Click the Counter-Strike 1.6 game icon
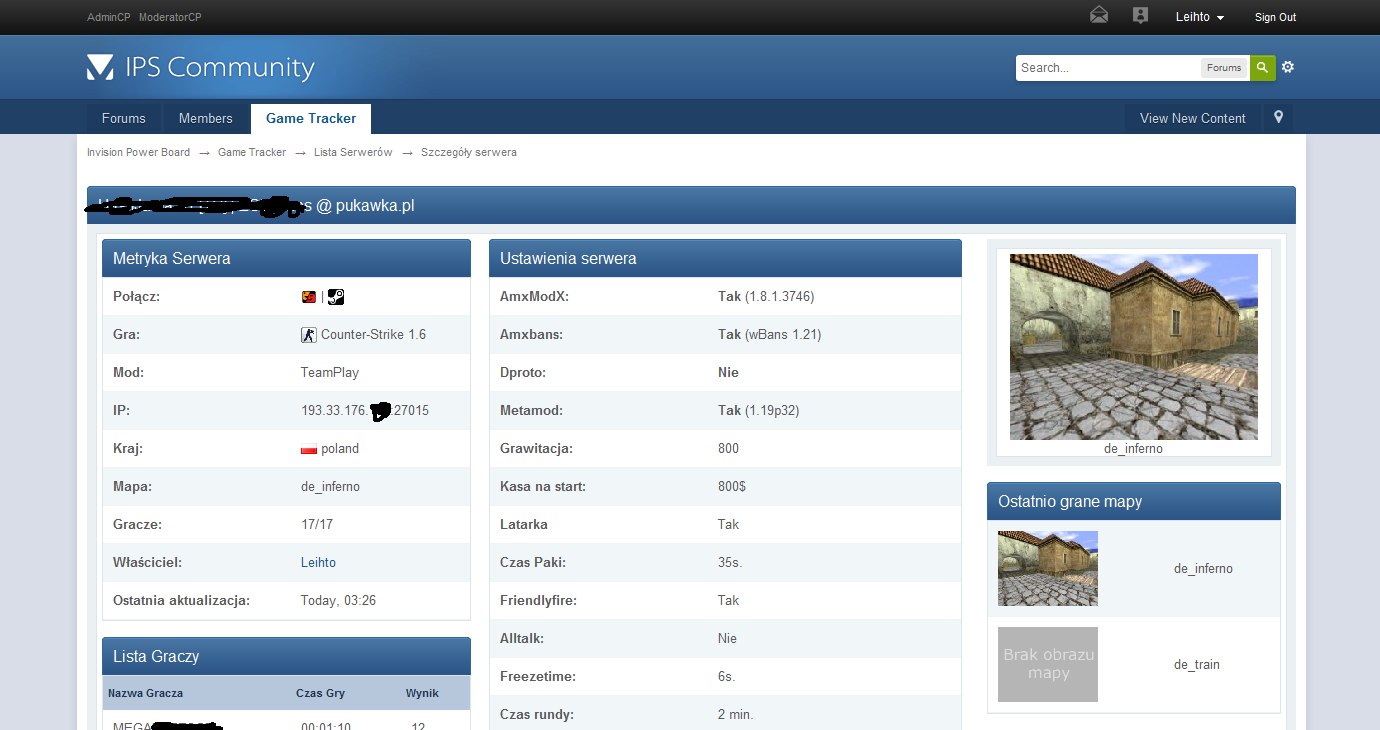This screenshot has width=1380, height=730. click(x=308, y=335)
